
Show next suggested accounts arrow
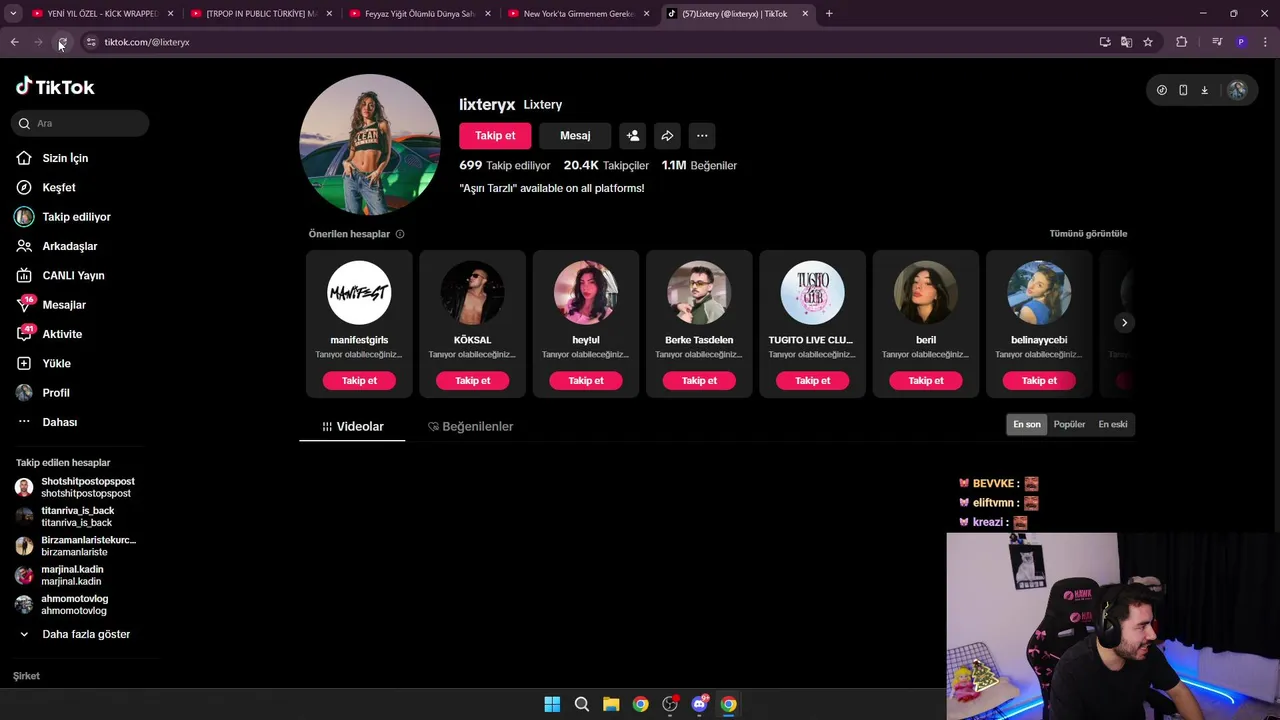1124,323
